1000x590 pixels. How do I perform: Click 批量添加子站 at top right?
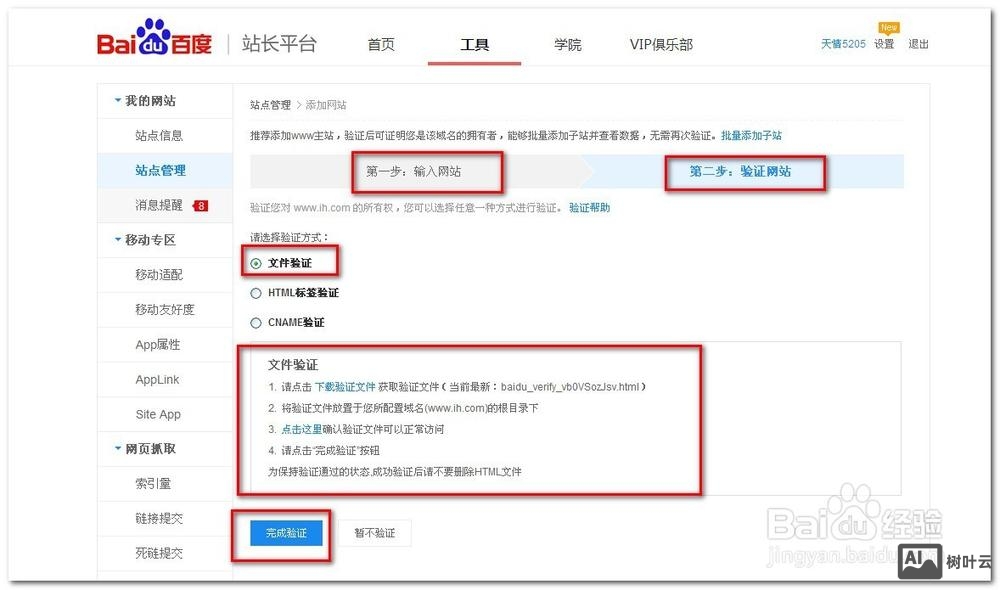750,134
